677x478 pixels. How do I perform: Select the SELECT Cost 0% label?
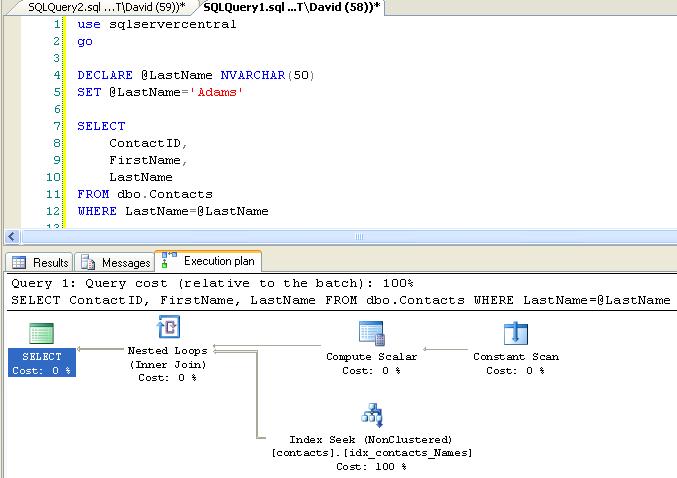pos(42,363)
